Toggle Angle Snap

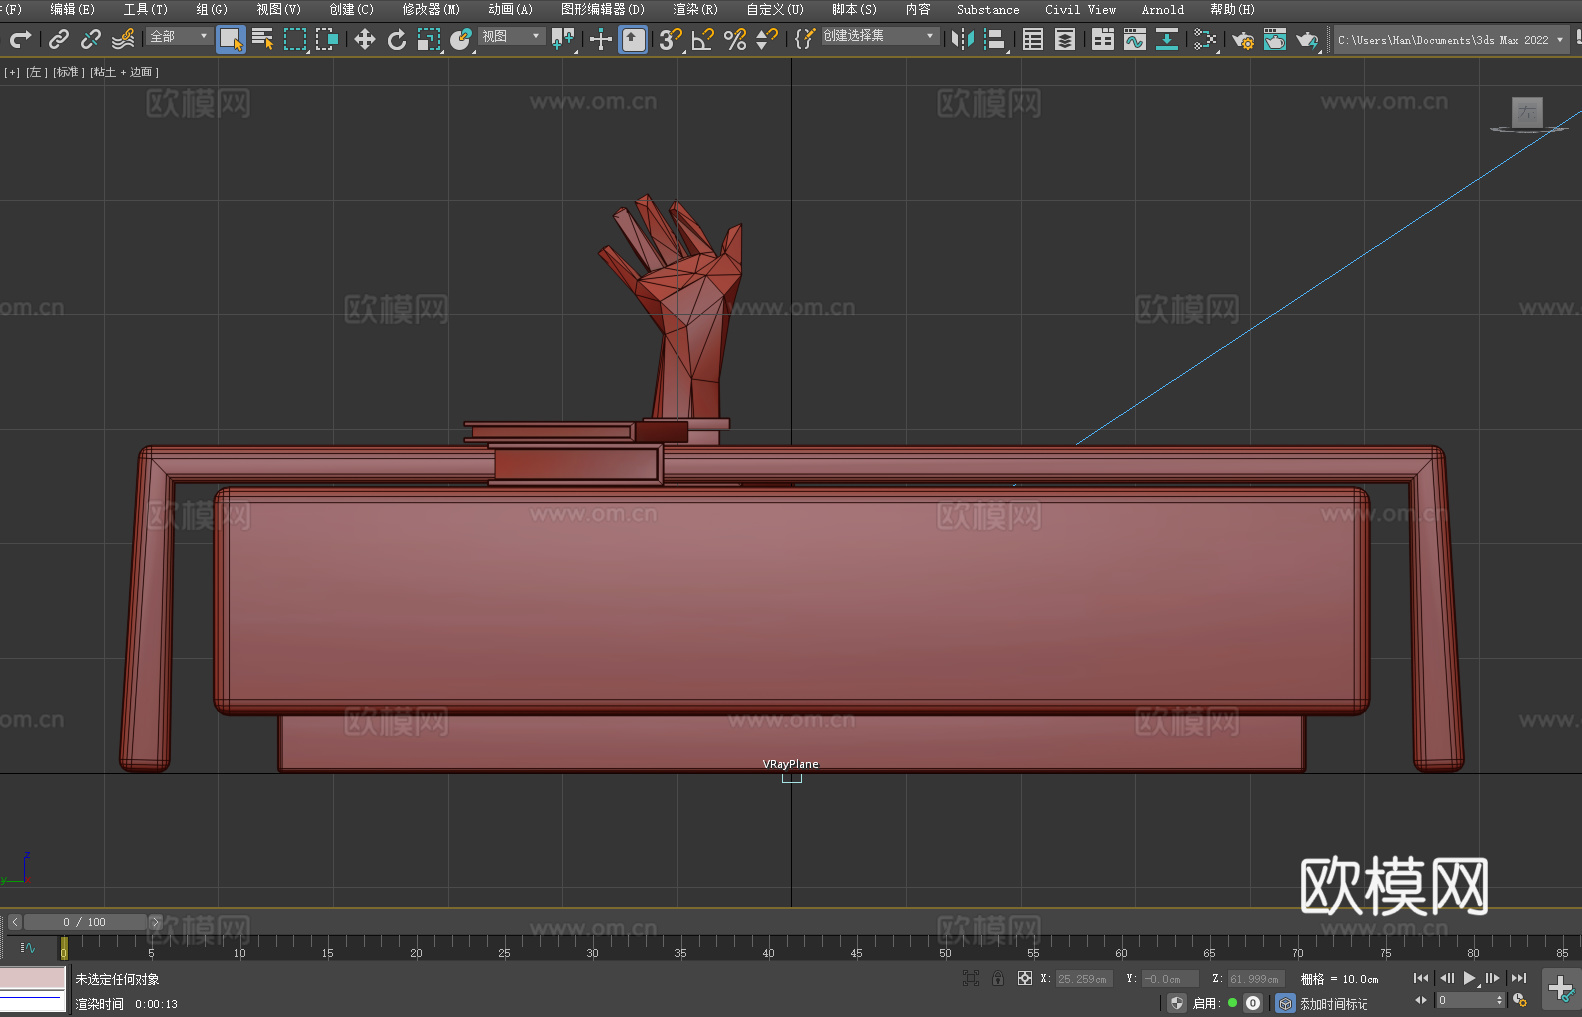coord(703,39)
